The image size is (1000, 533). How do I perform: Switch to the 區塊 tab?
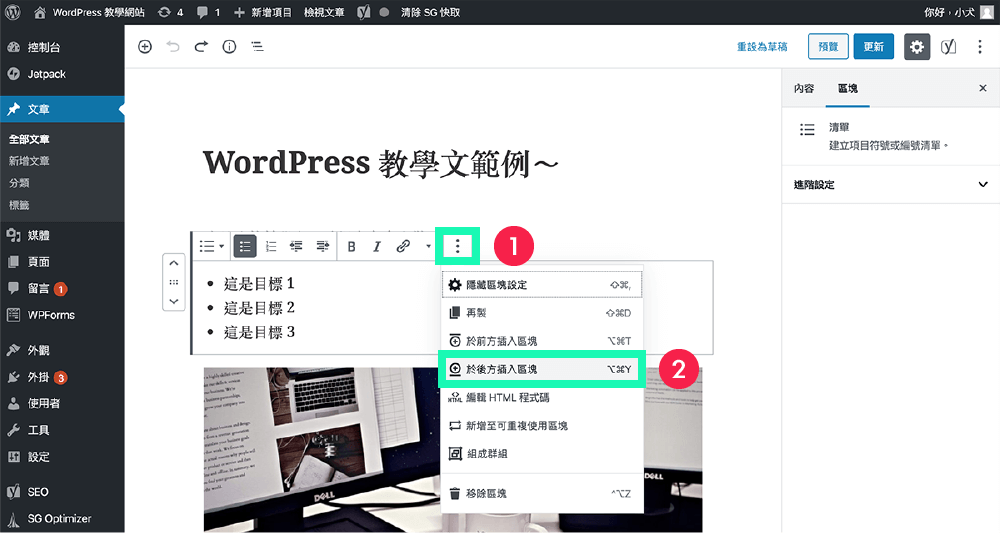coord(848,89)
